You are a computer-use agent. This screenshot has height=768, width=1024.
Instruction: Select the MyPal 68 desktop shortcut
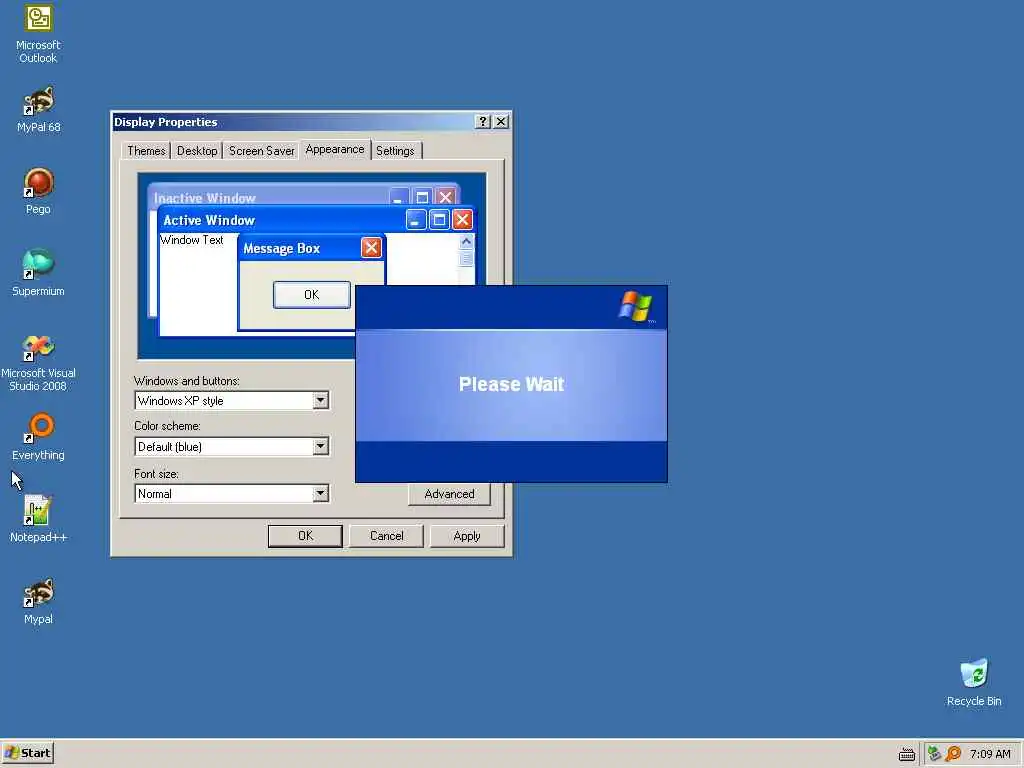click(38, 110)
